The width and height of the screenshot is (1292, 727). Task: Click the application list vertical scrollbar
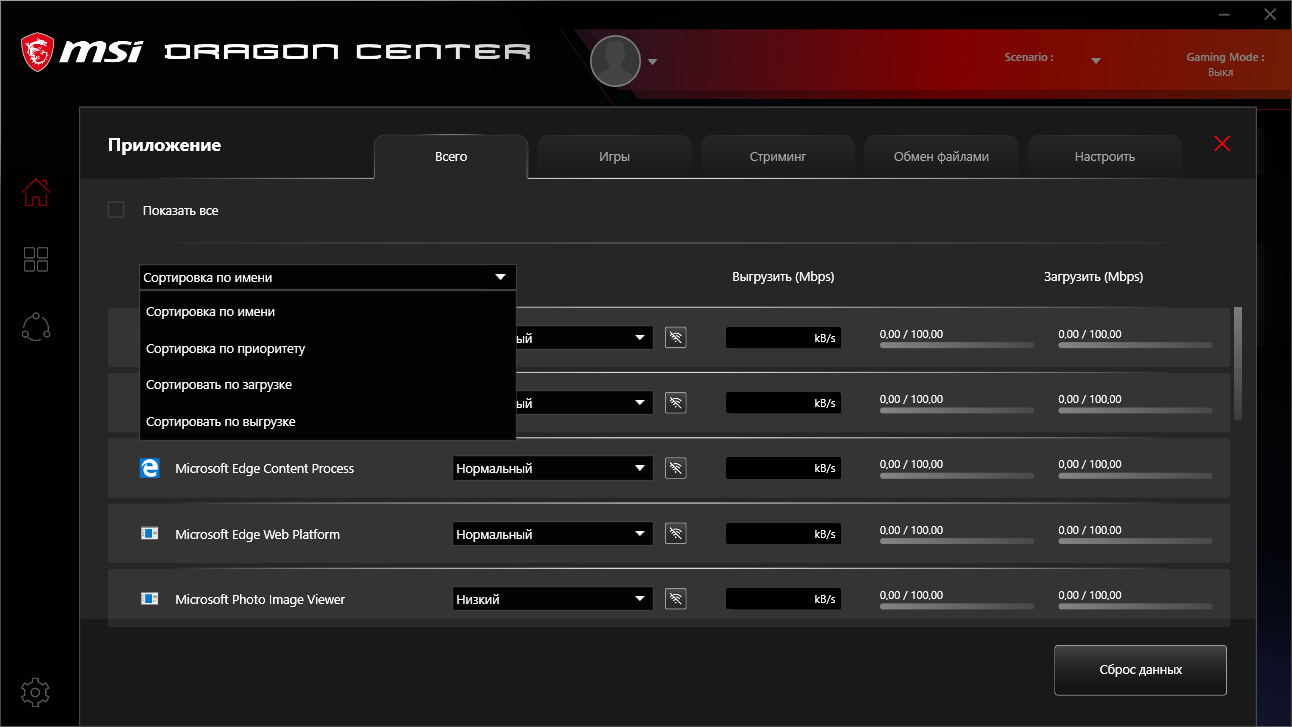(x=1238, y=363)
